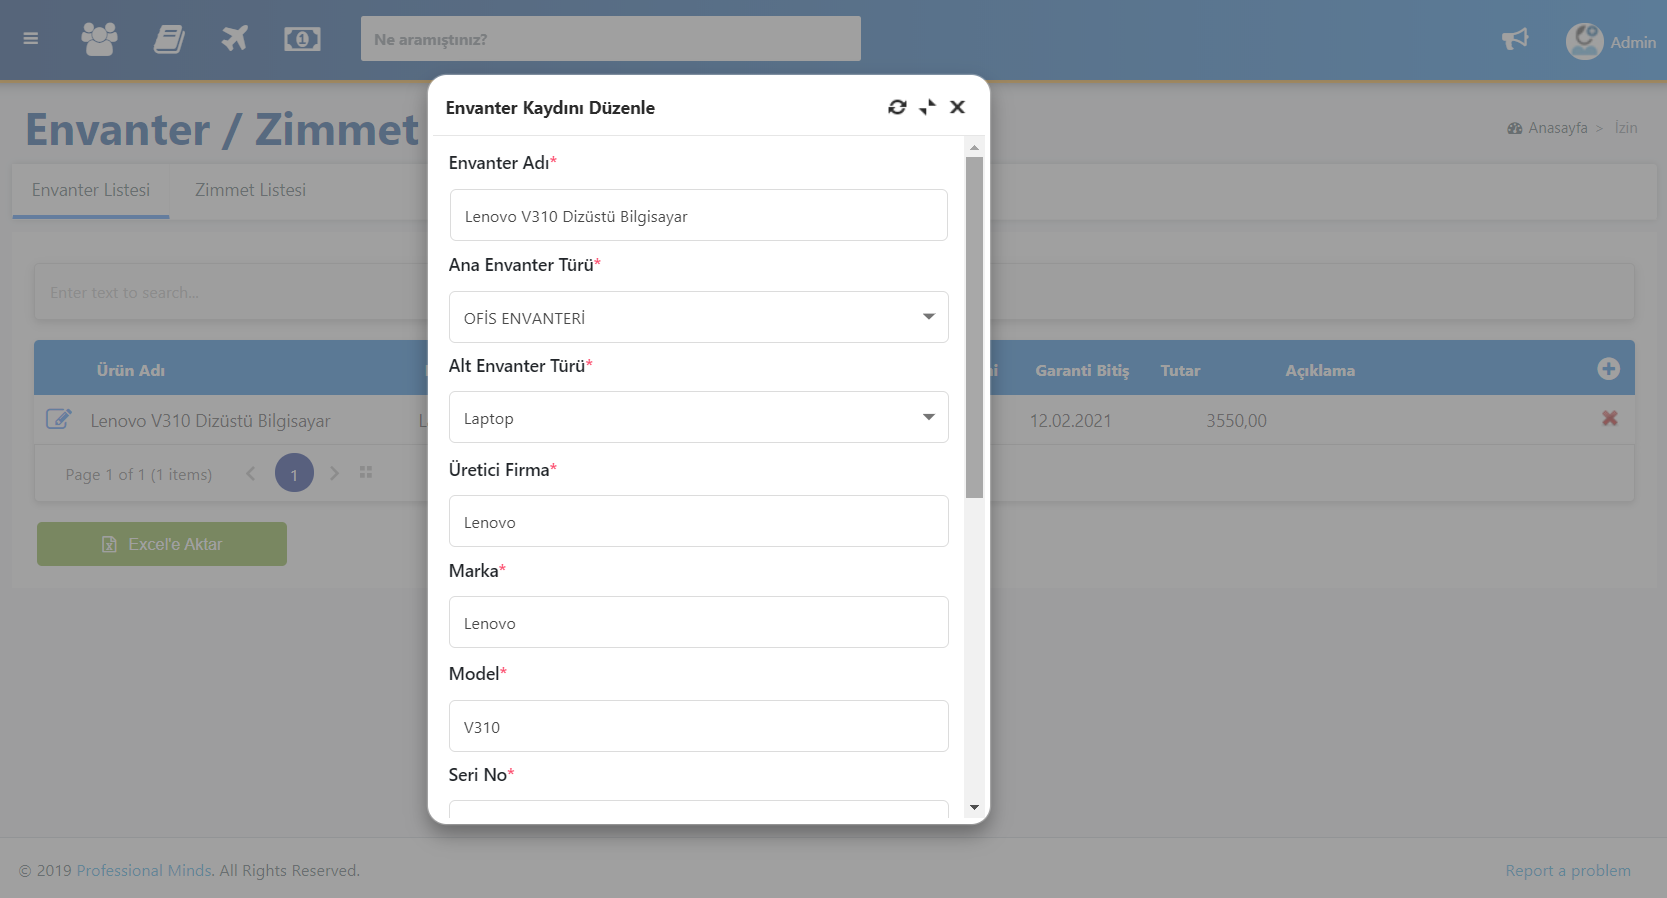This screenshot has width=1667, height=898.
Task: Select the Envanter Listesi tab
Action: click(x=91, y=190)
